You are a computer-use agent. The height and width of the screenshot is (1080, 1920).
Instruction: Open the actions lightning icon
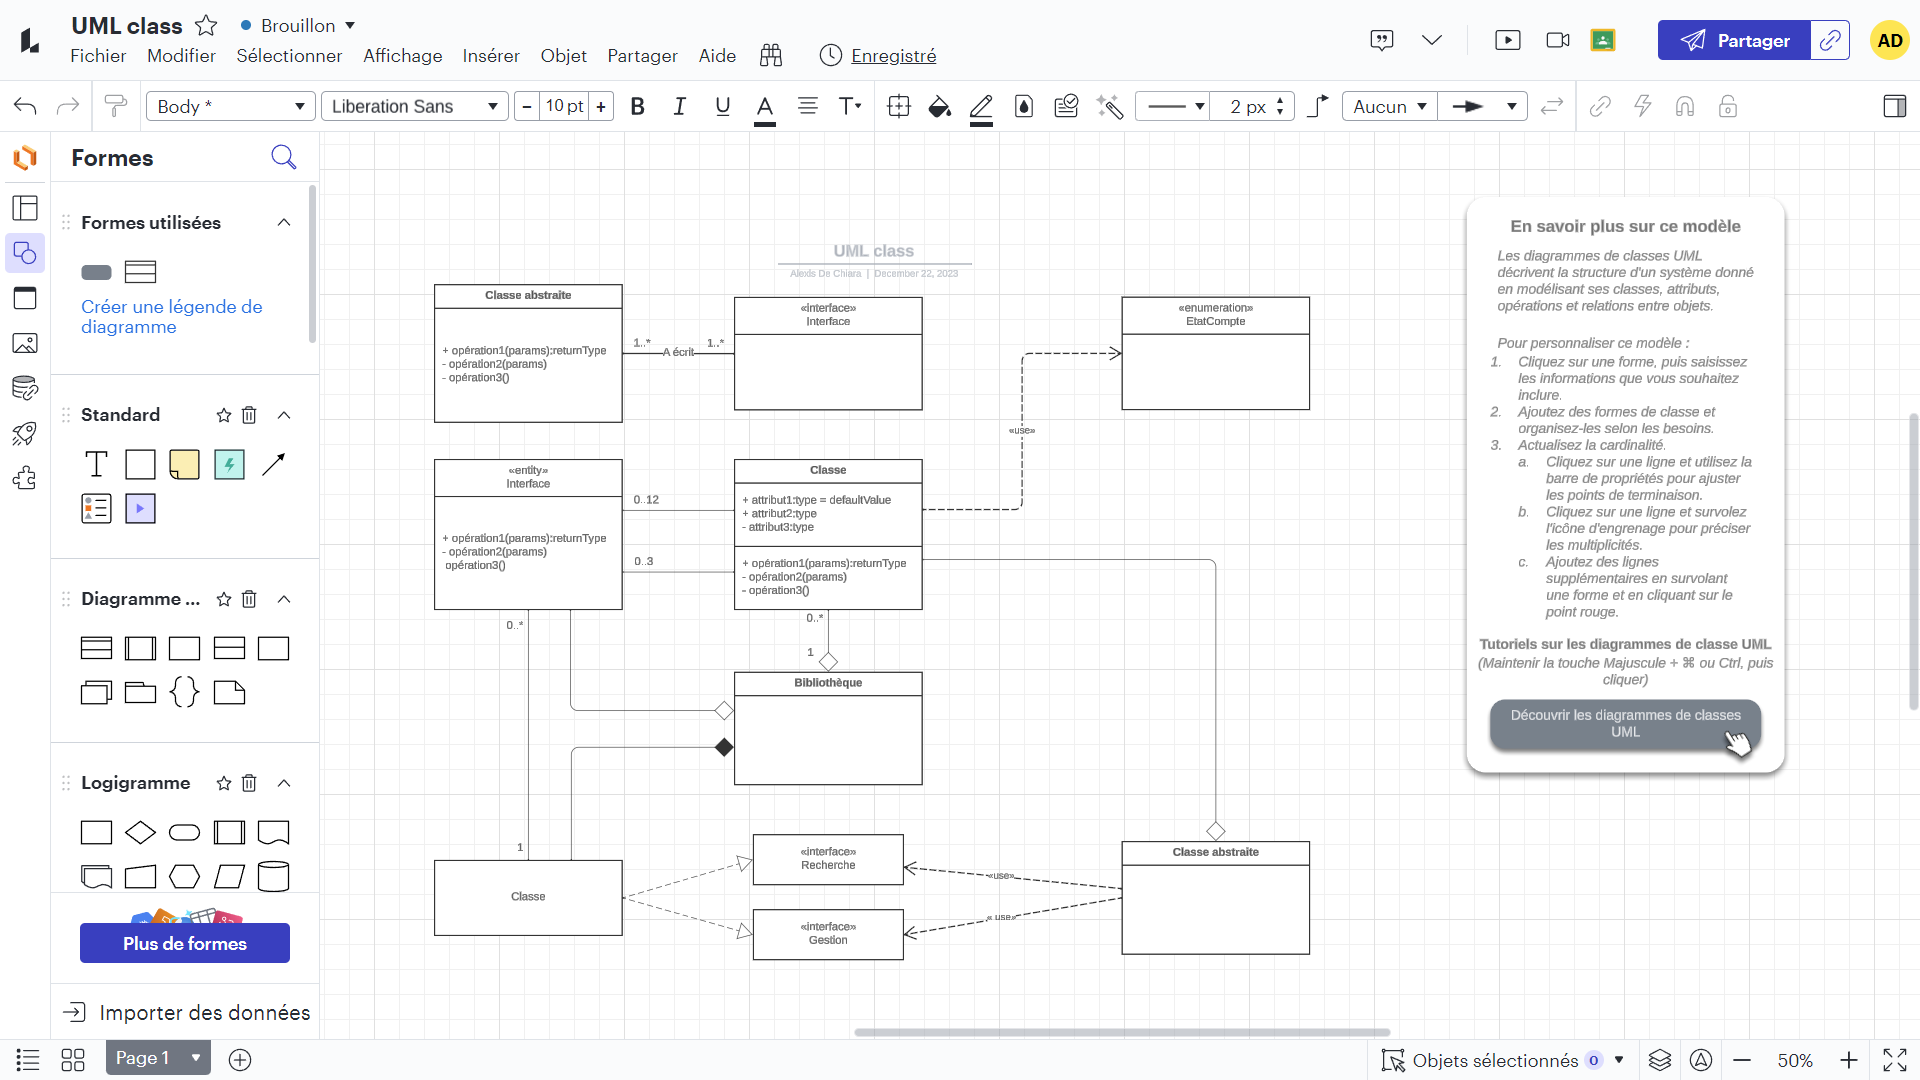tap(1642, 106)
